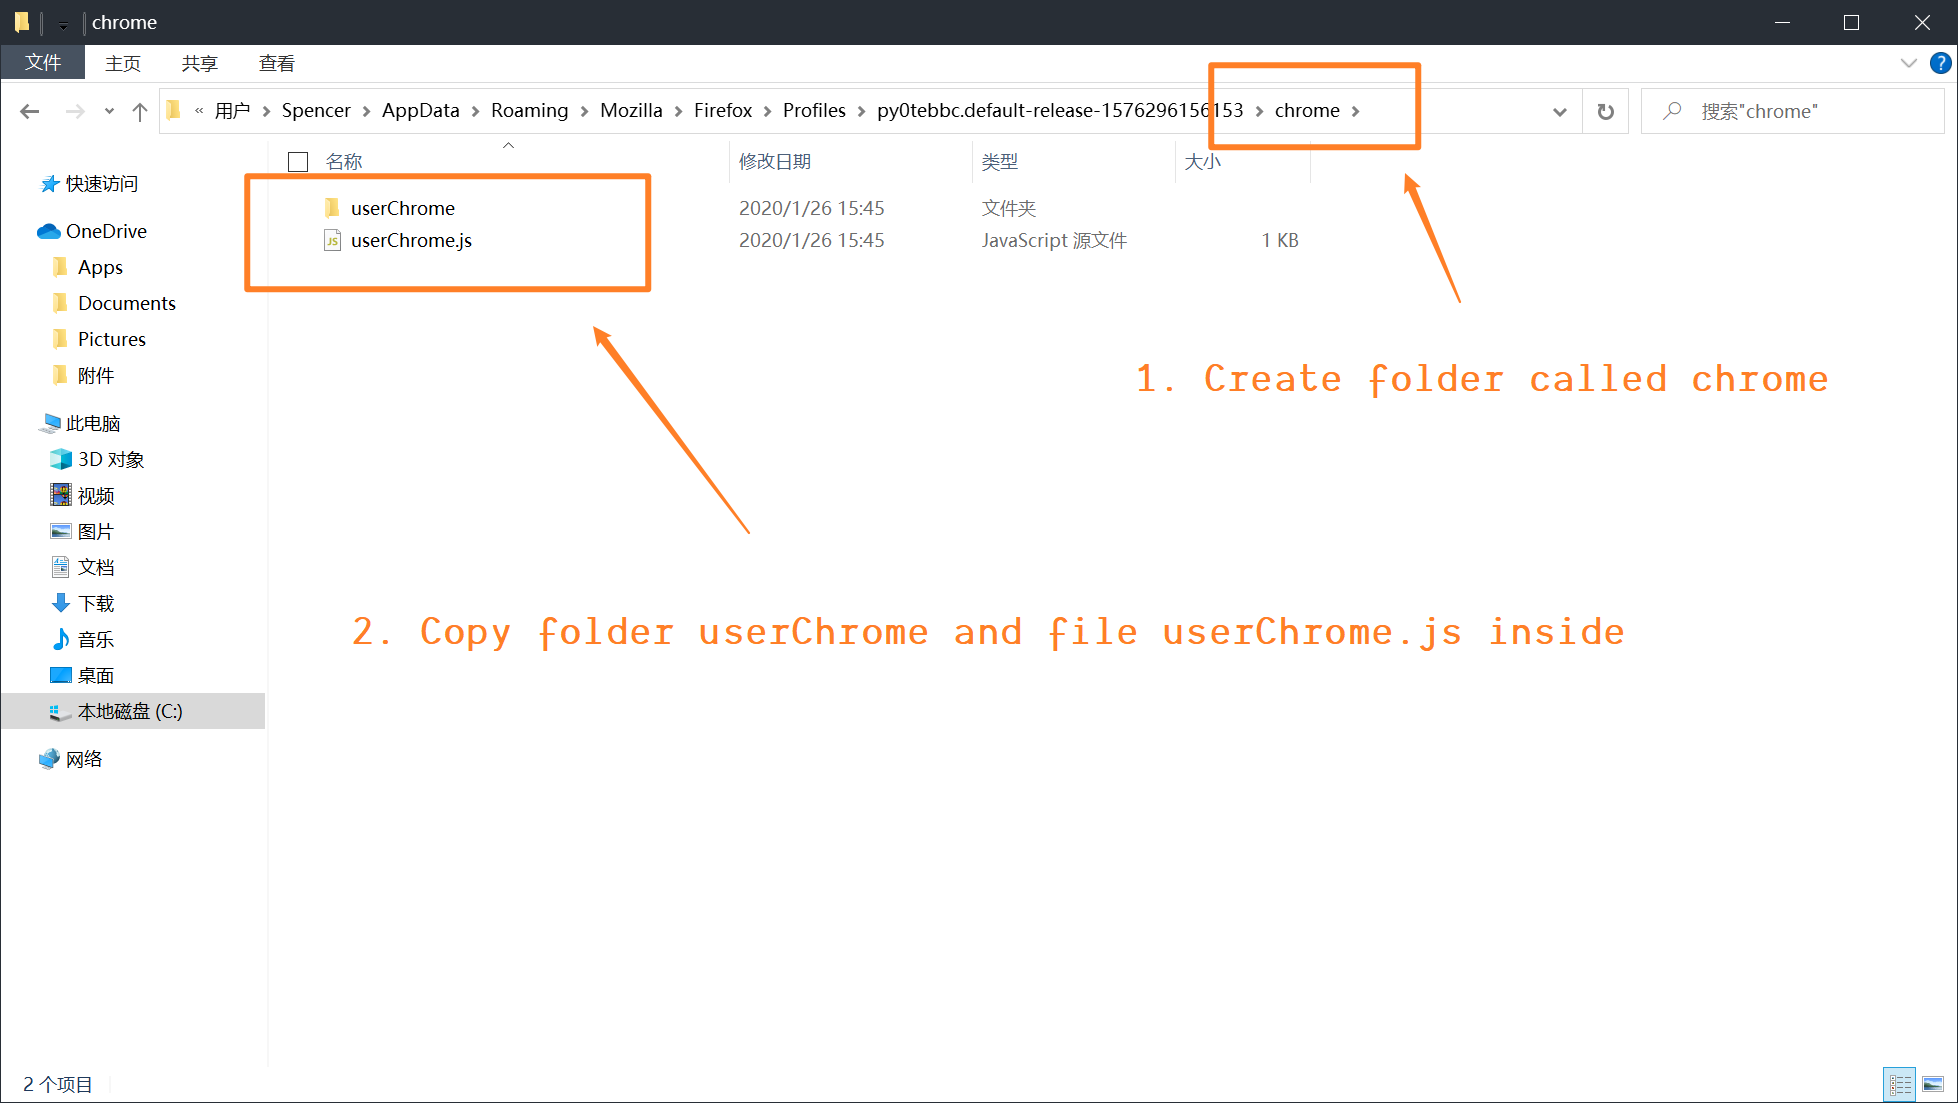Open the 文件 menu tab
The image size is (1958, 1103).
point(43,63)
